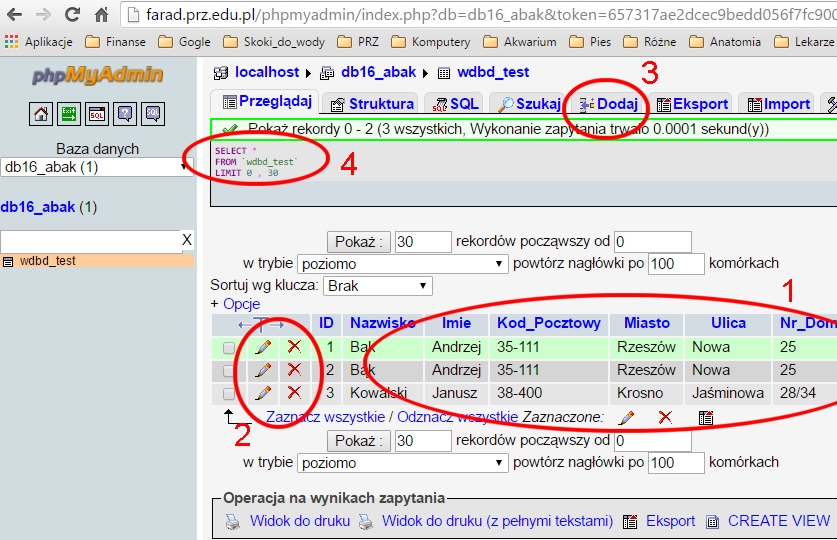This screenshot has height=540, width=837.
Task: Open the Finanse bookmarks folder
Action: pos(116,42)
